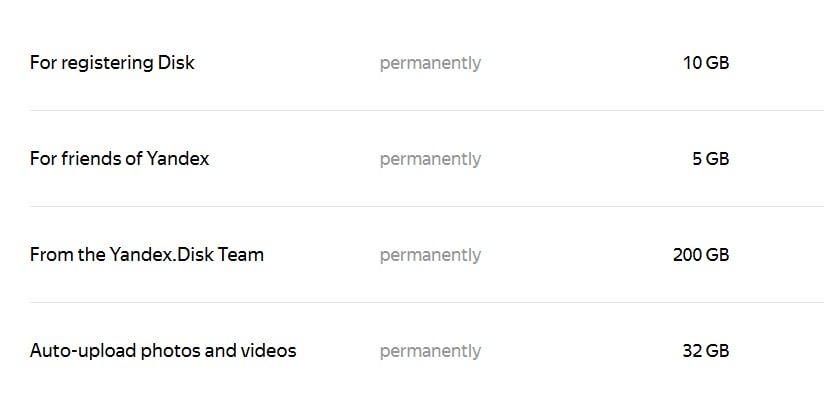Click the word Disk in the registering row

click(176, 63)
